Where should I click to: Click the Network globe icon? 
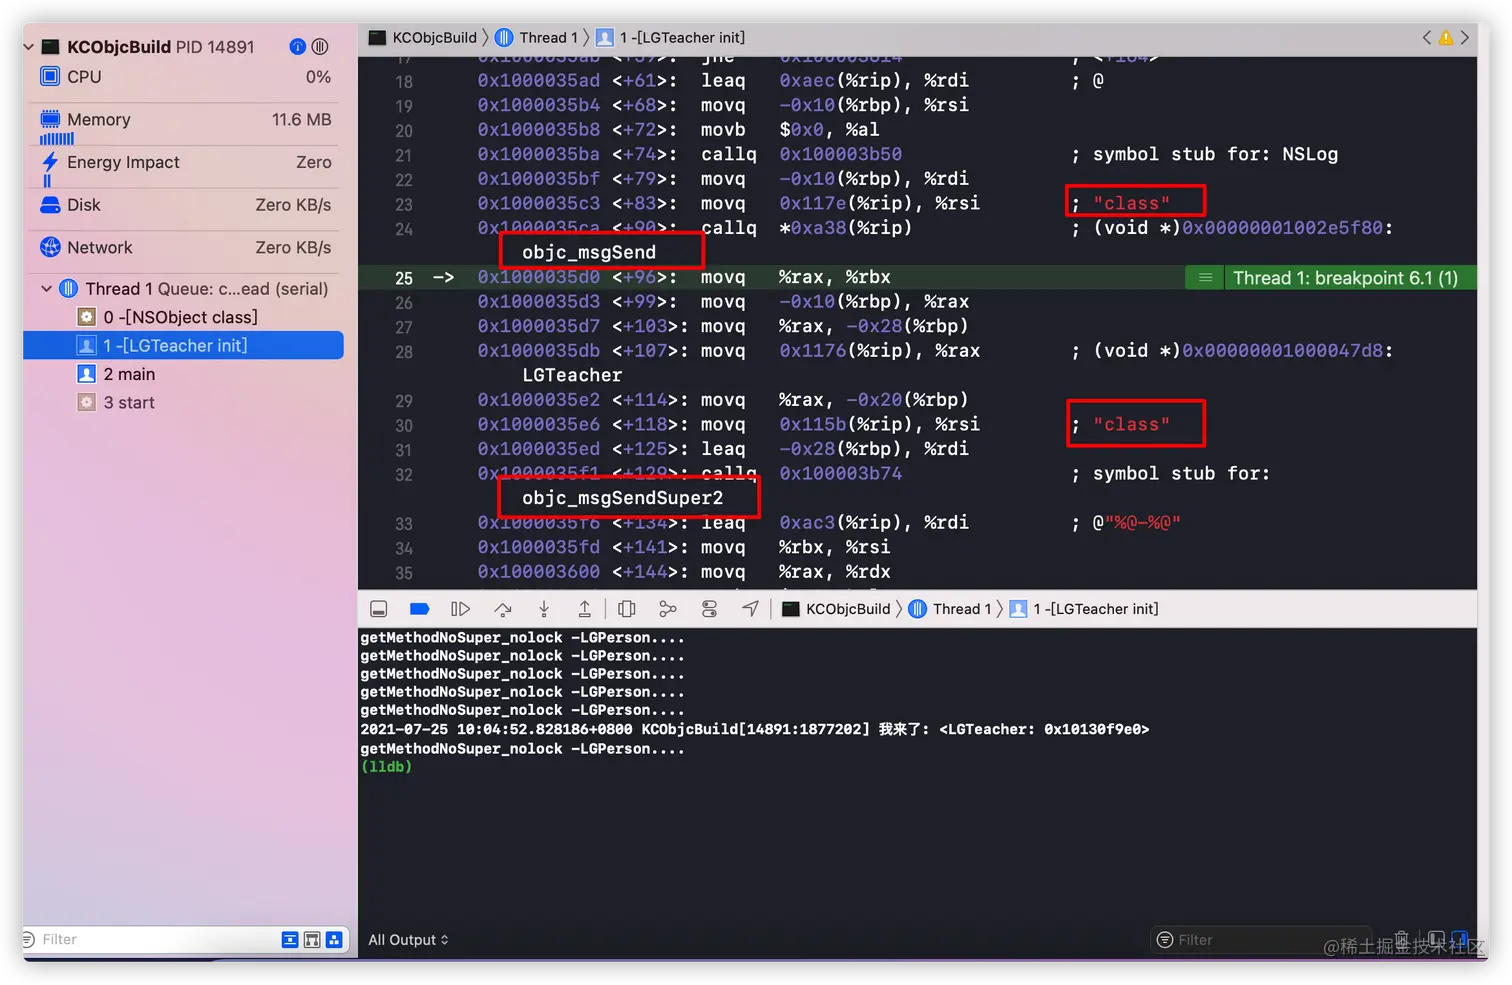pyautogui.click(x=50, y=247)
